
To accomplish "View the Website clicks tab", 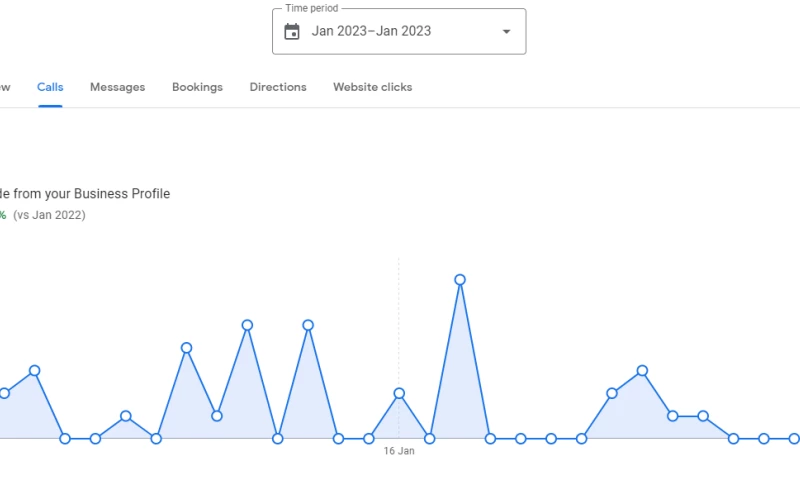I will (x=372, y=87).
